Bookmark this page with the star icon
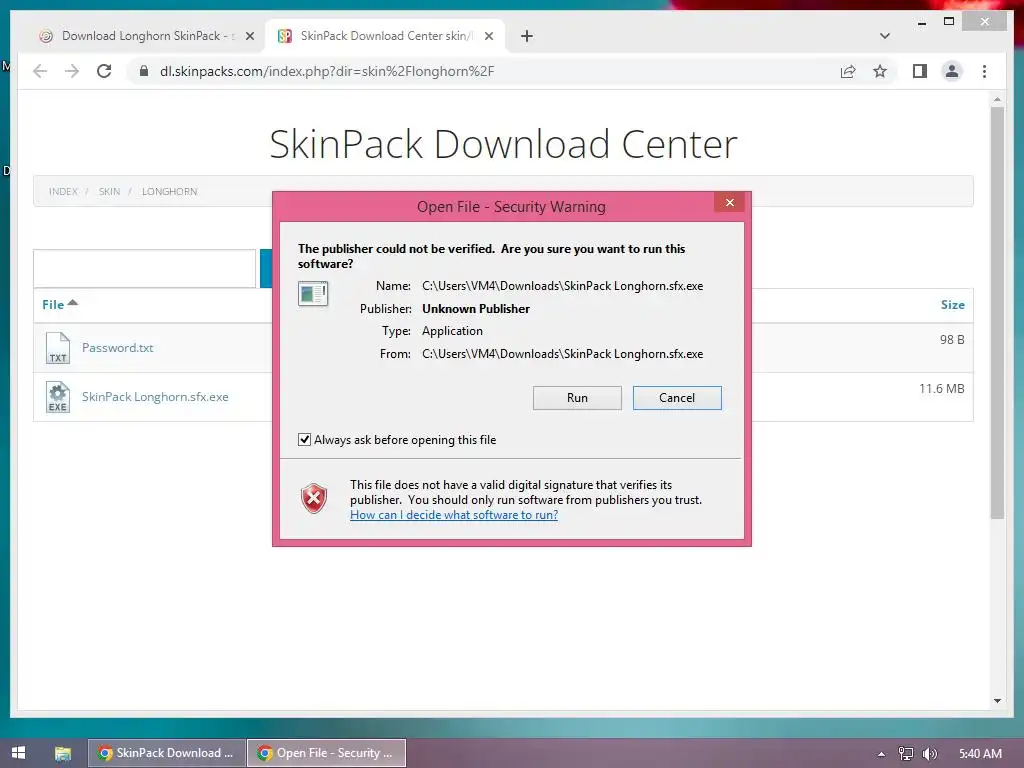 [880, 71]
